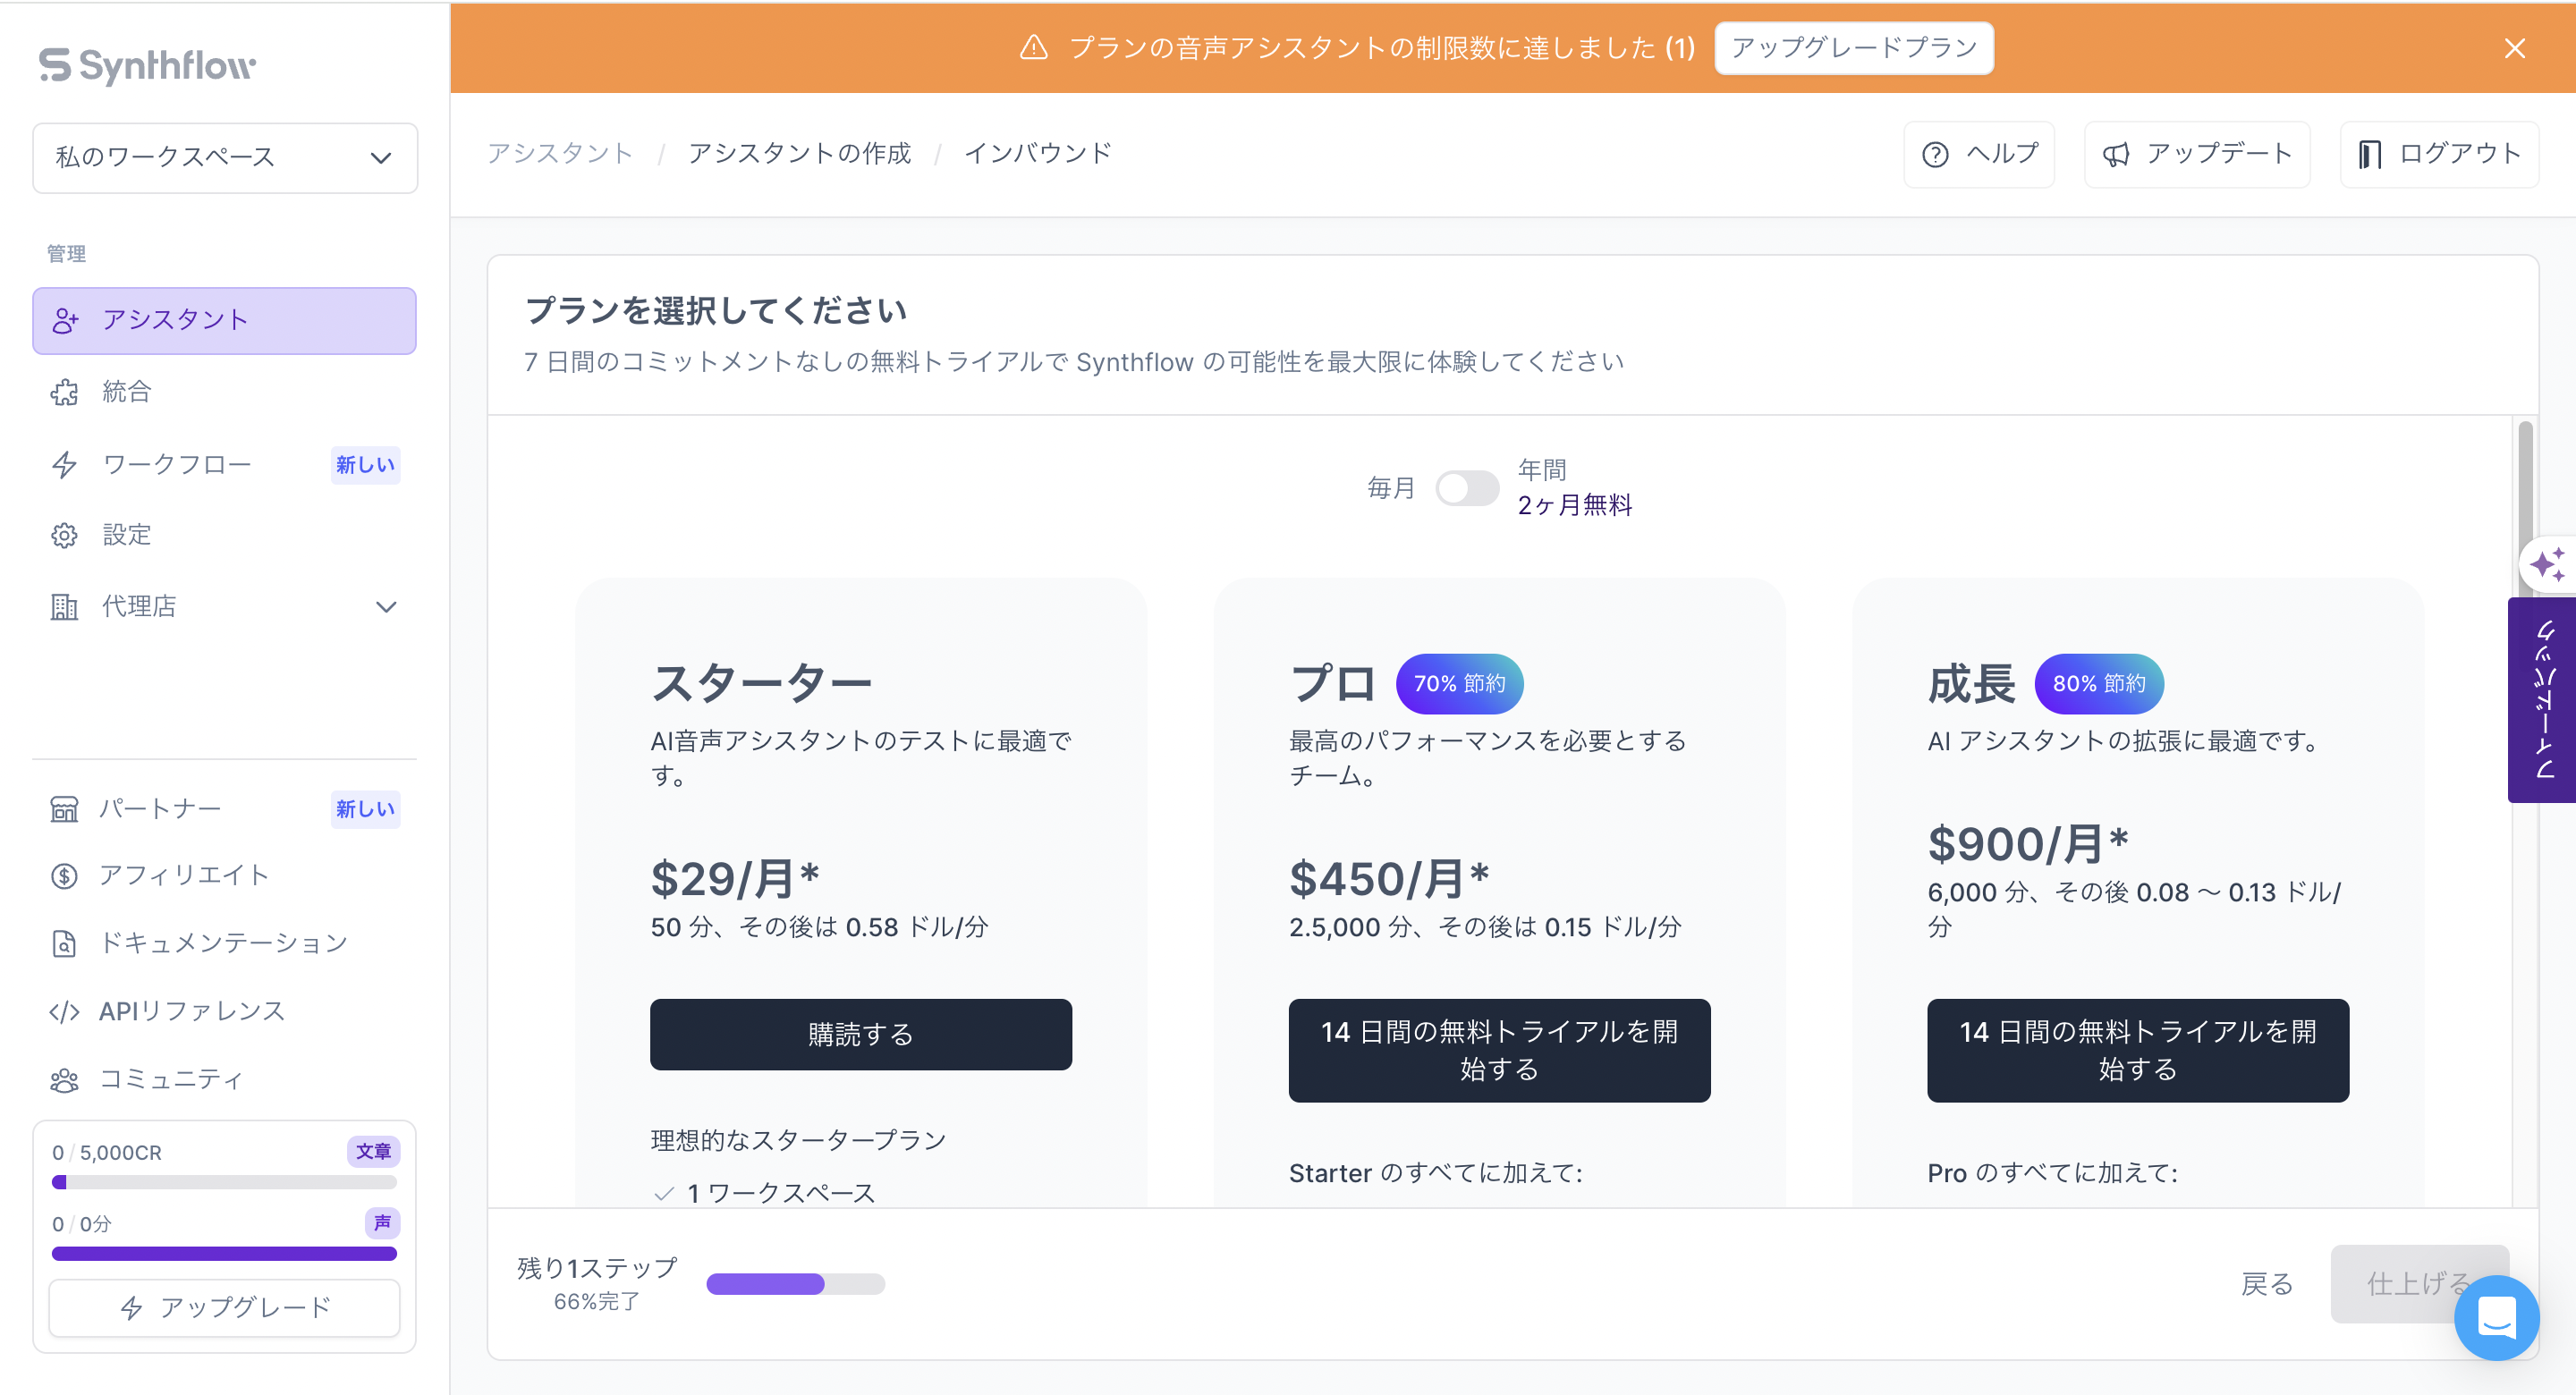The height and width of the screenshot is (1395, 2576).
Task: Click the アップデート button
Action: click(x=2197, y=154)
